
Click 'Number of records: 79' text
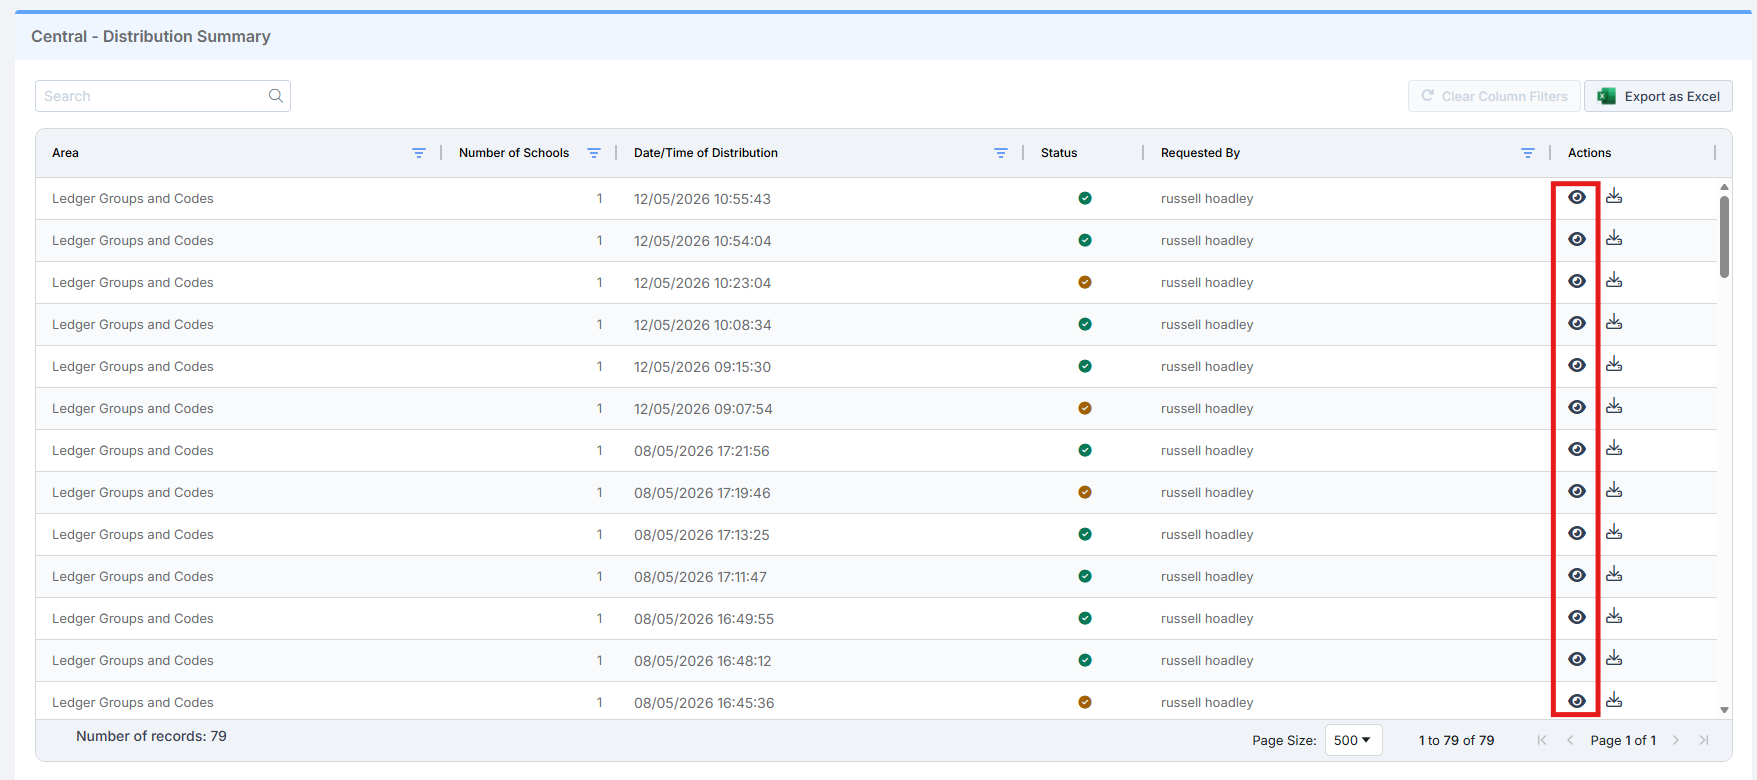coord(151,736)
